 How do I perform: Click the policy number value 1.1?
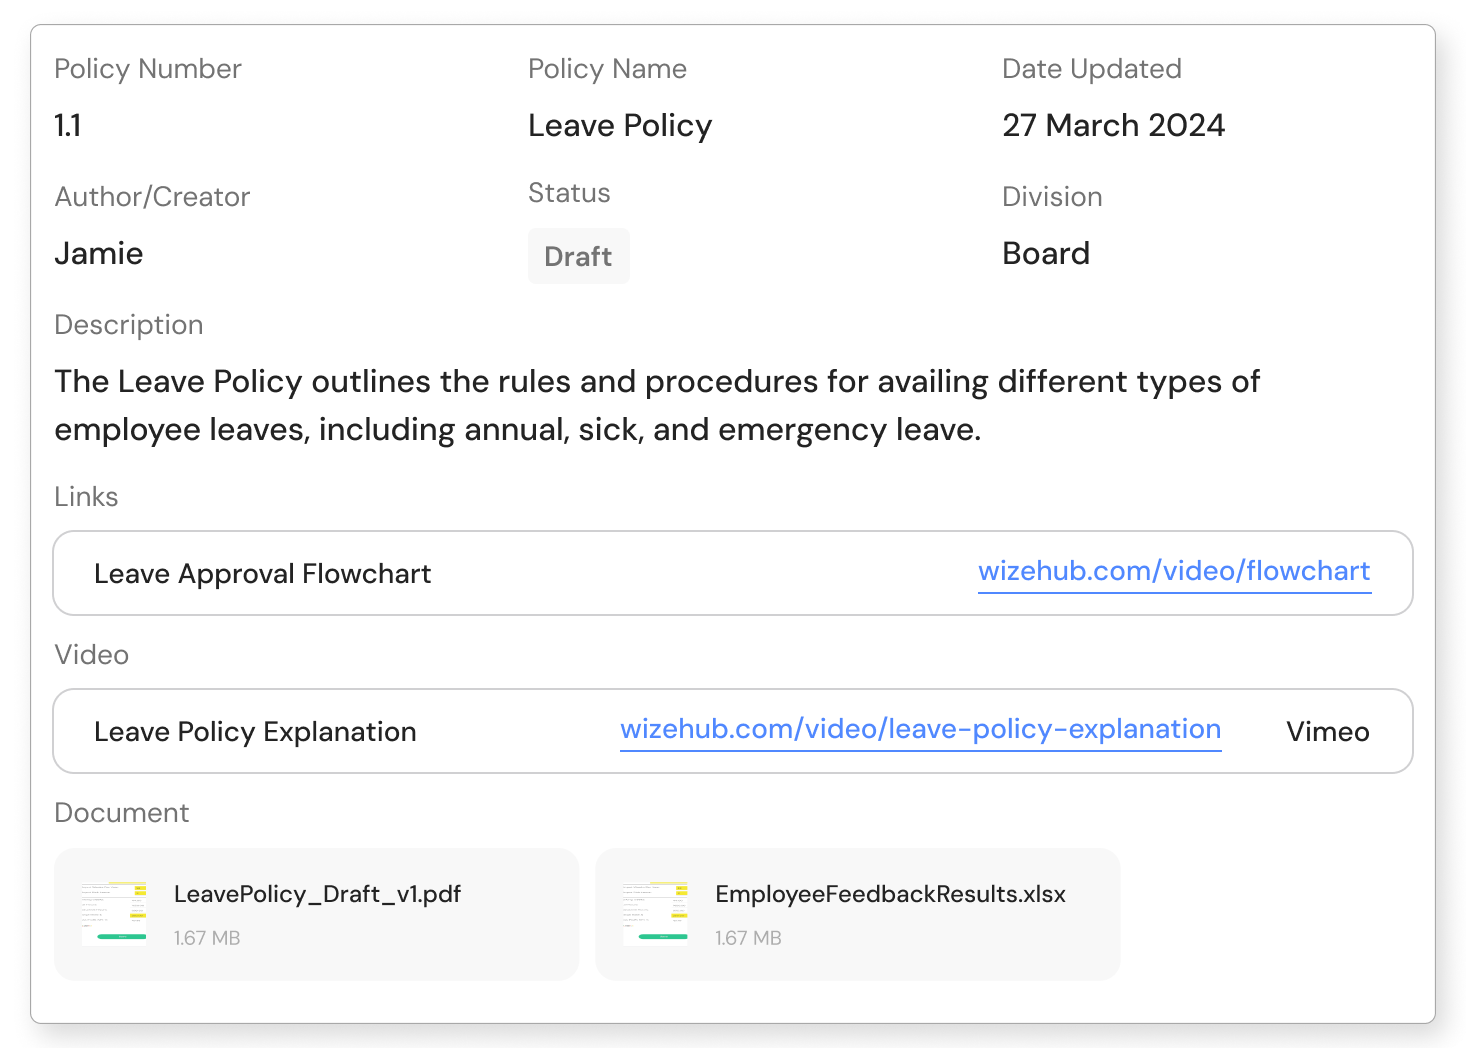[68, 126]
